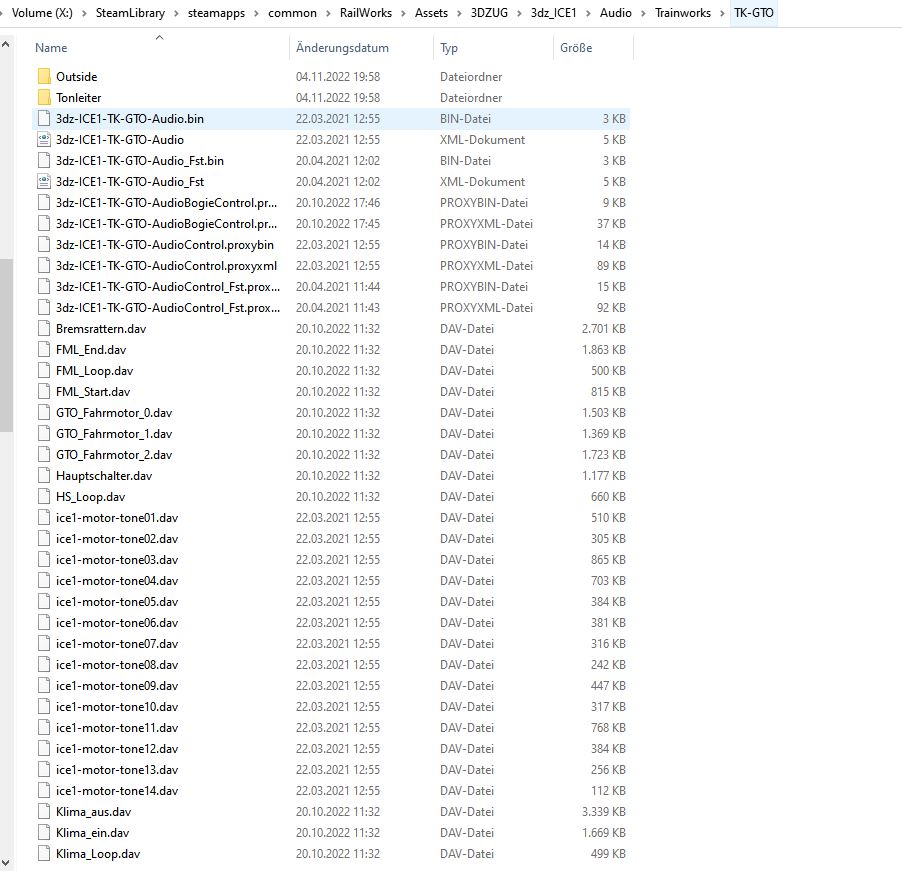Expand the chevron after Volume (X:) breadcrumb

pos(84,13)
